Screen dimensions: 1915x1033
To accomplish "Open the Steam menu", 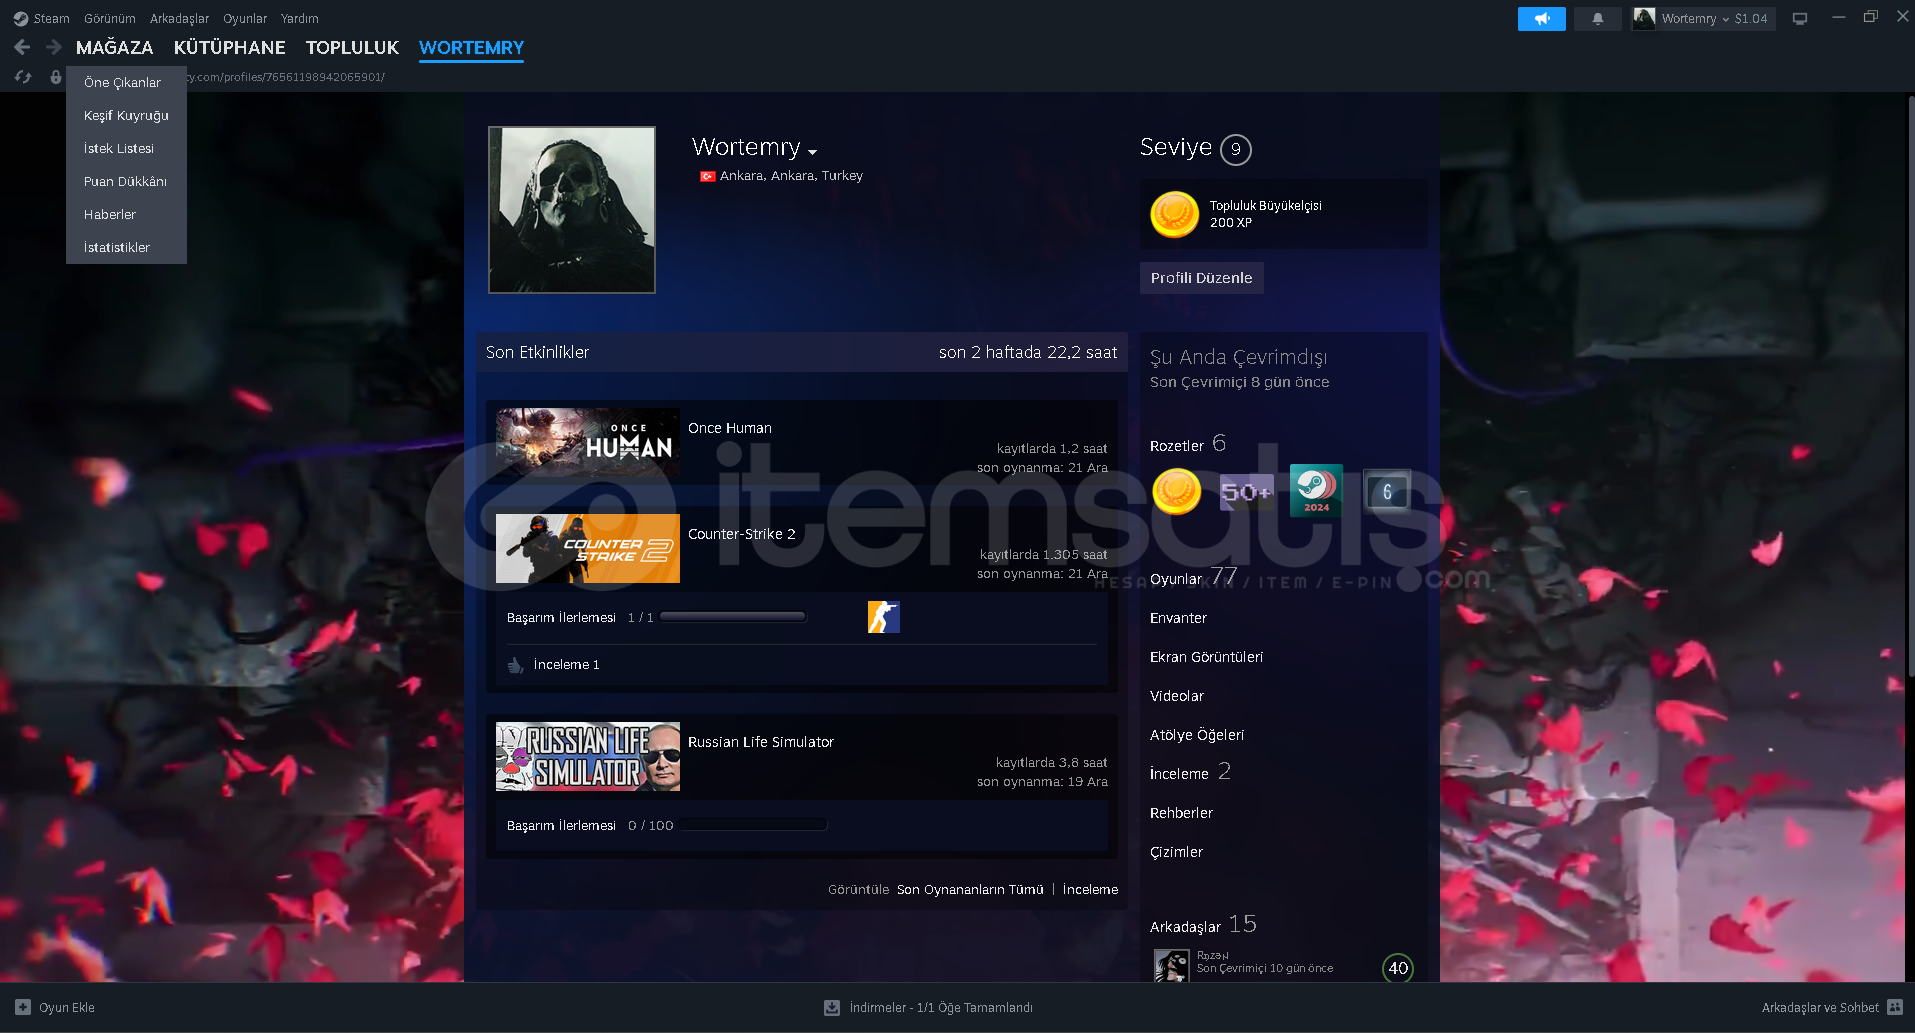I will pyautogui.click(x=51, y=18).
